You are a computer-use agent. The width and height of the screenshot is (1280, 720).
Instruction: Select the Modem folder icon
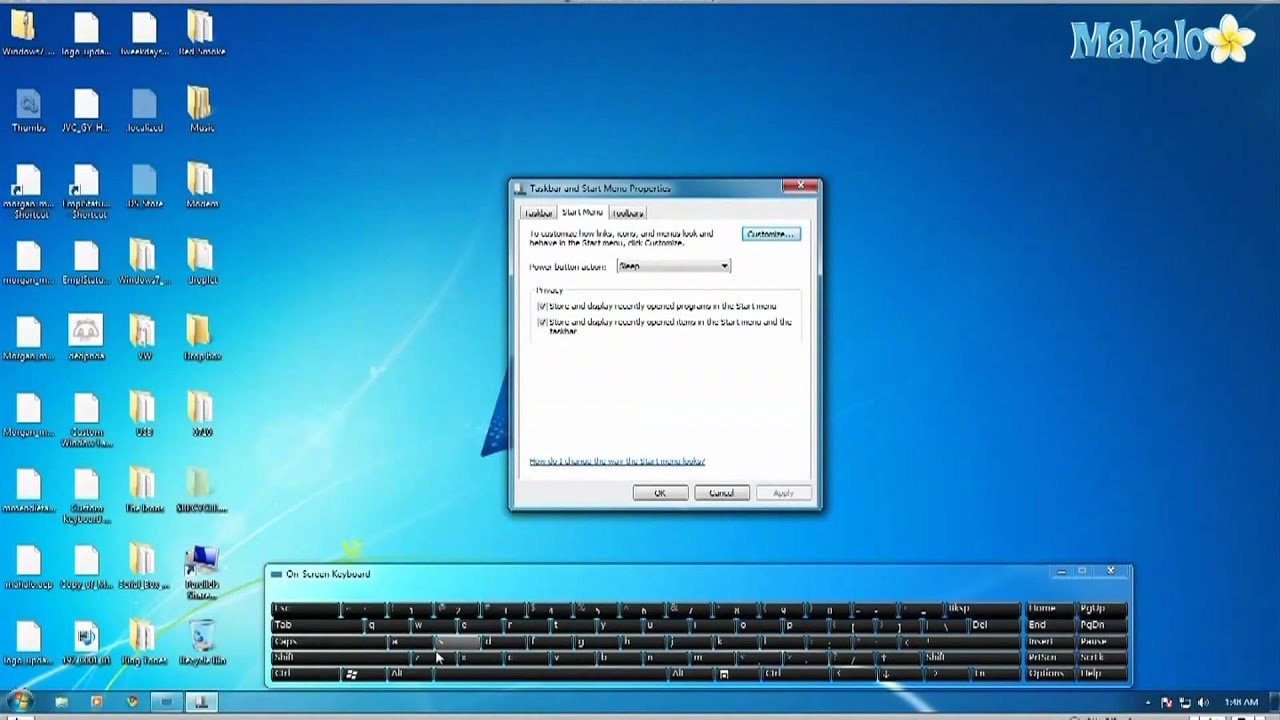[x=201, y=185]
